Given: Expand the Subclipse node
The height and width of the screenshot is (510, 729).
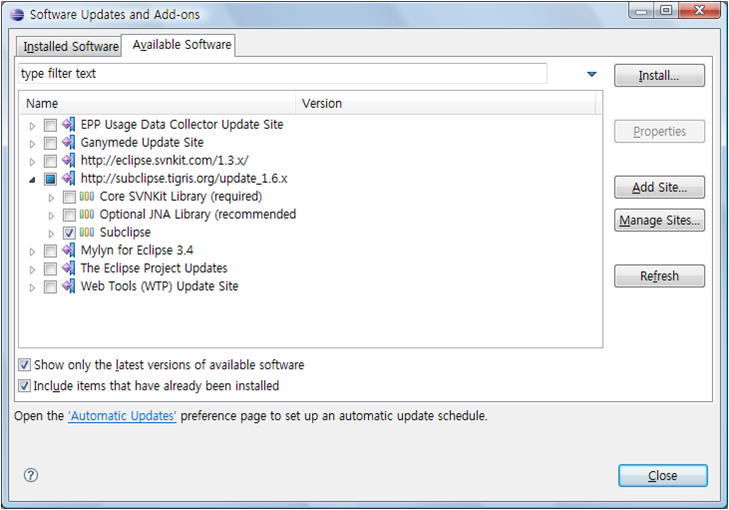Looking at the screenshot, I should 51,234.
